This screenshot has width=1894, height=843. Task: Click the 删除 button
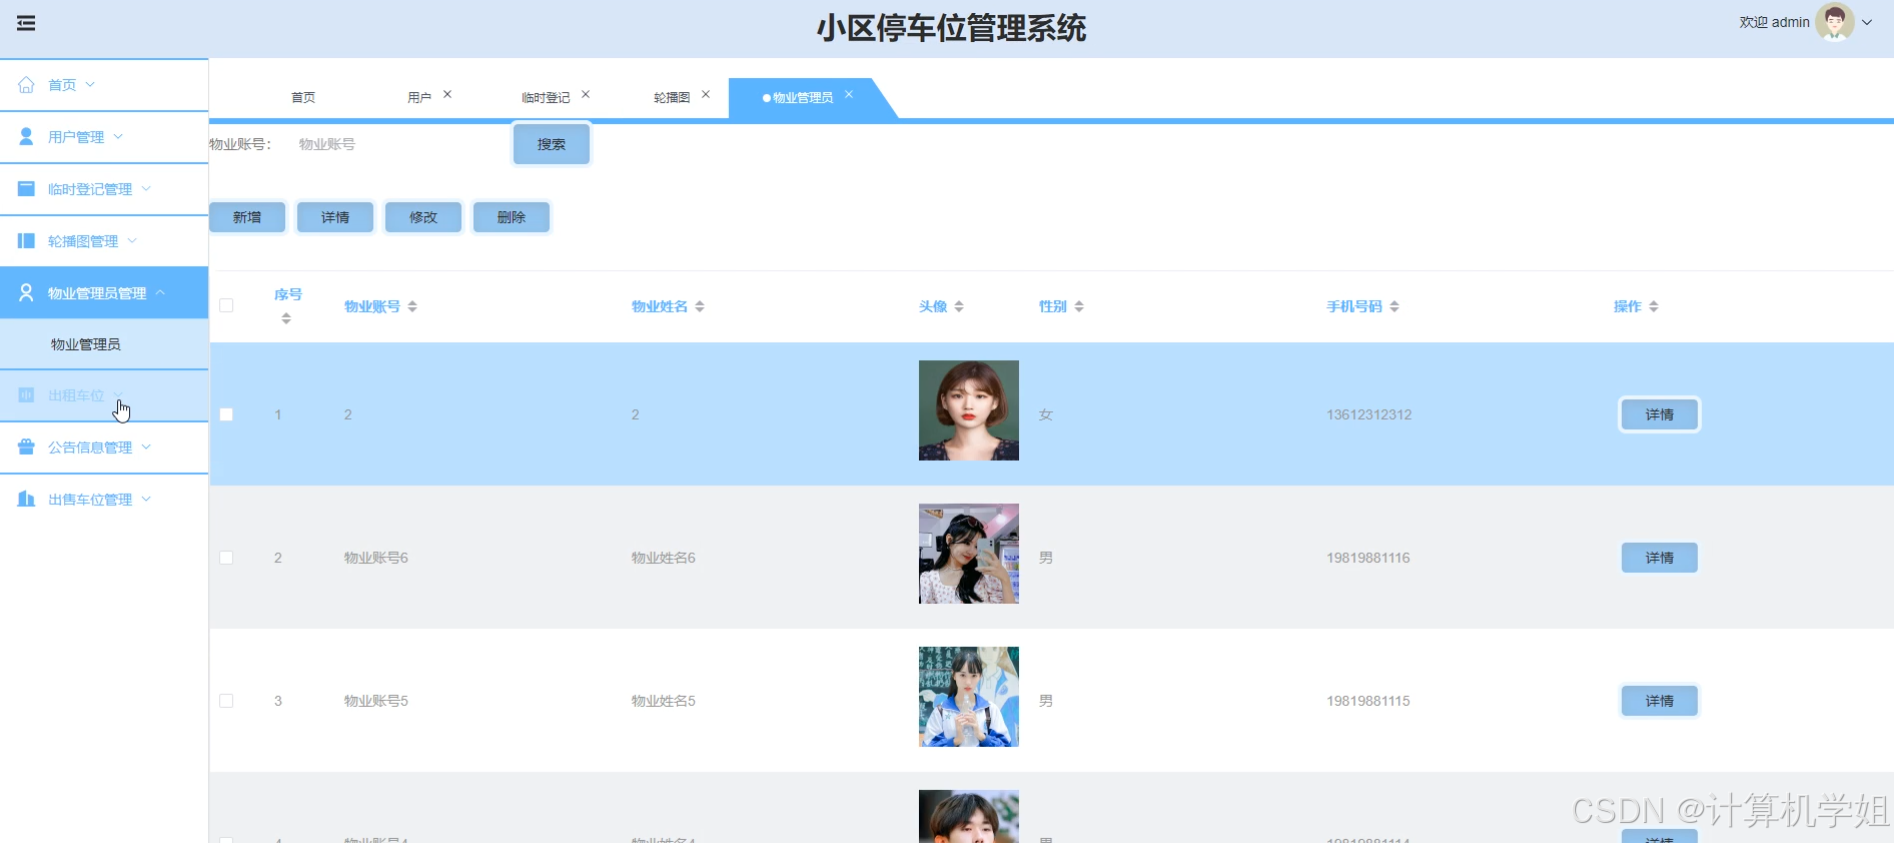[x=511, y=217]
